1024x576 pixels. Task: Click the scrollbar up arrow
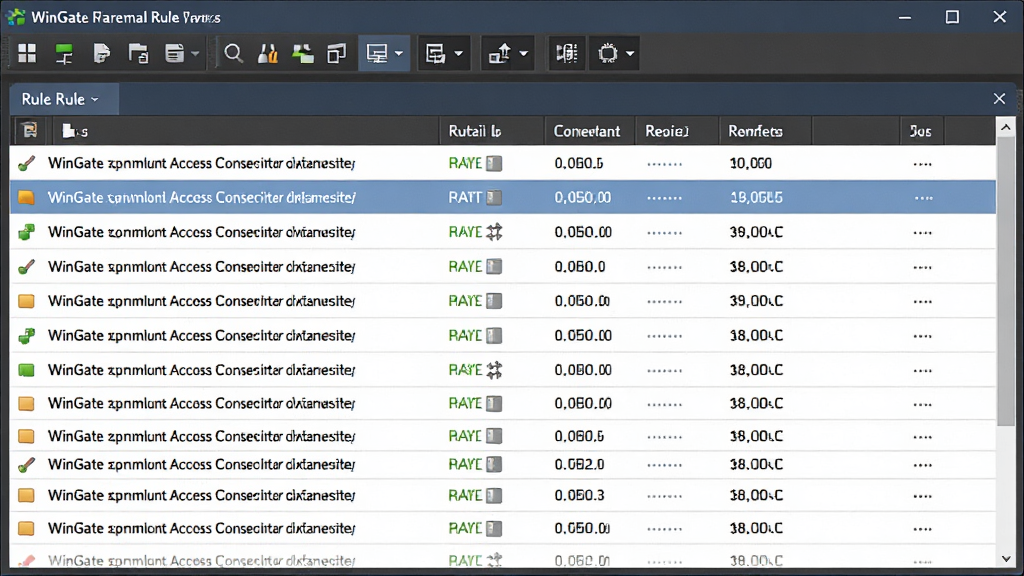point(1006,127)
